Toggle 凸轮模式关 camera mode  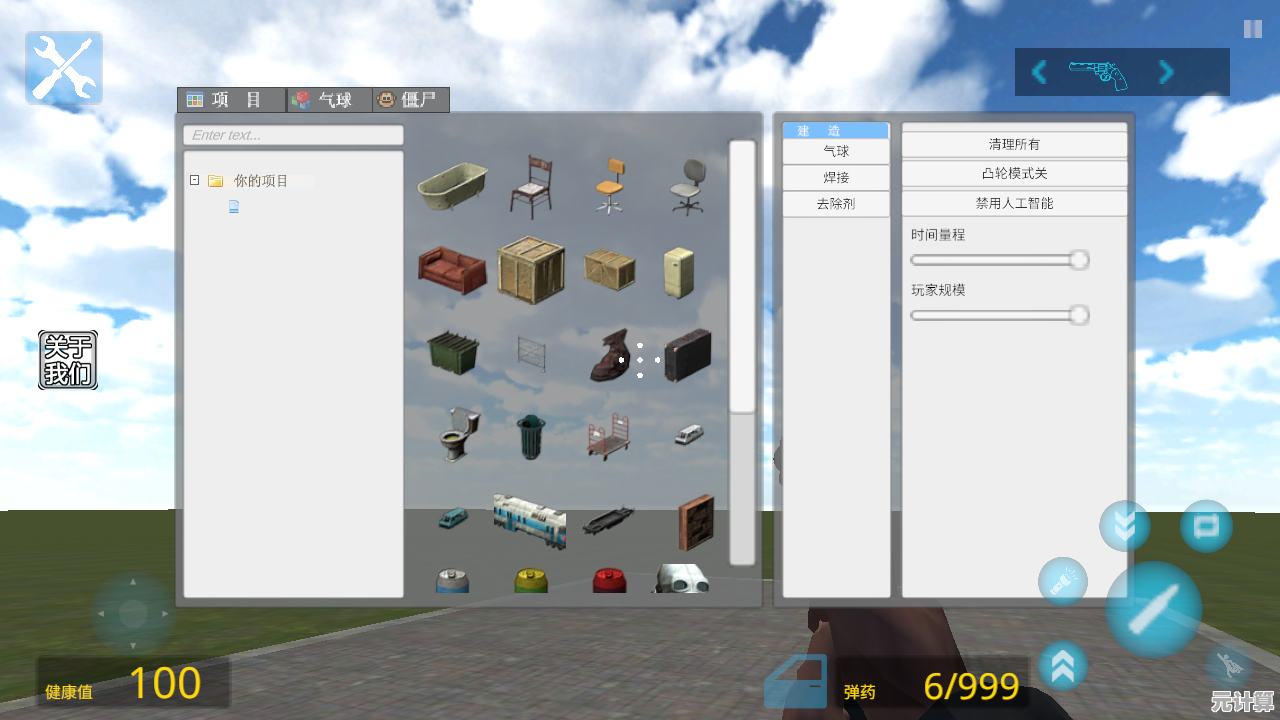click(1014, 174)
